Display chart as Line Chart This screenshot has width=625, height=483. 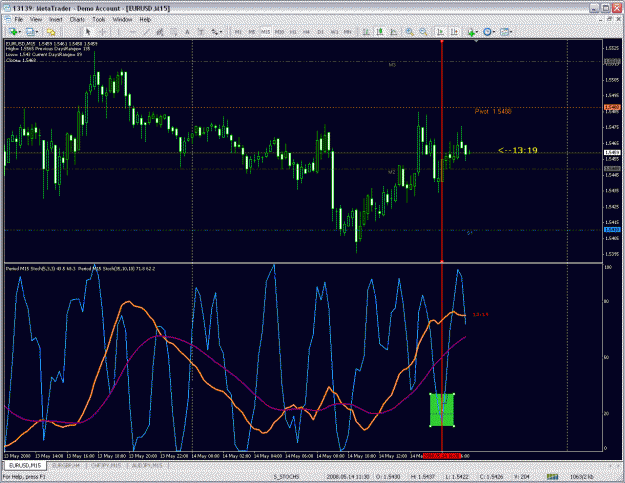click(393, 32)
